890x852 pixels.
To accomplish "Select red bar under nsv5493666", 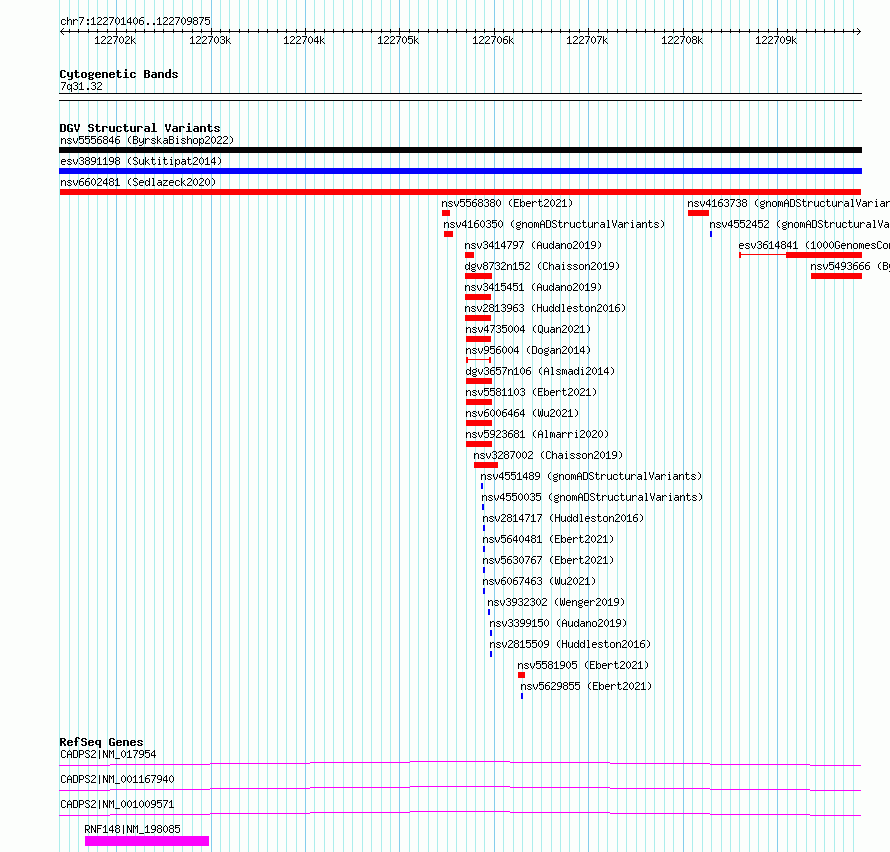I will coord(836,276).
